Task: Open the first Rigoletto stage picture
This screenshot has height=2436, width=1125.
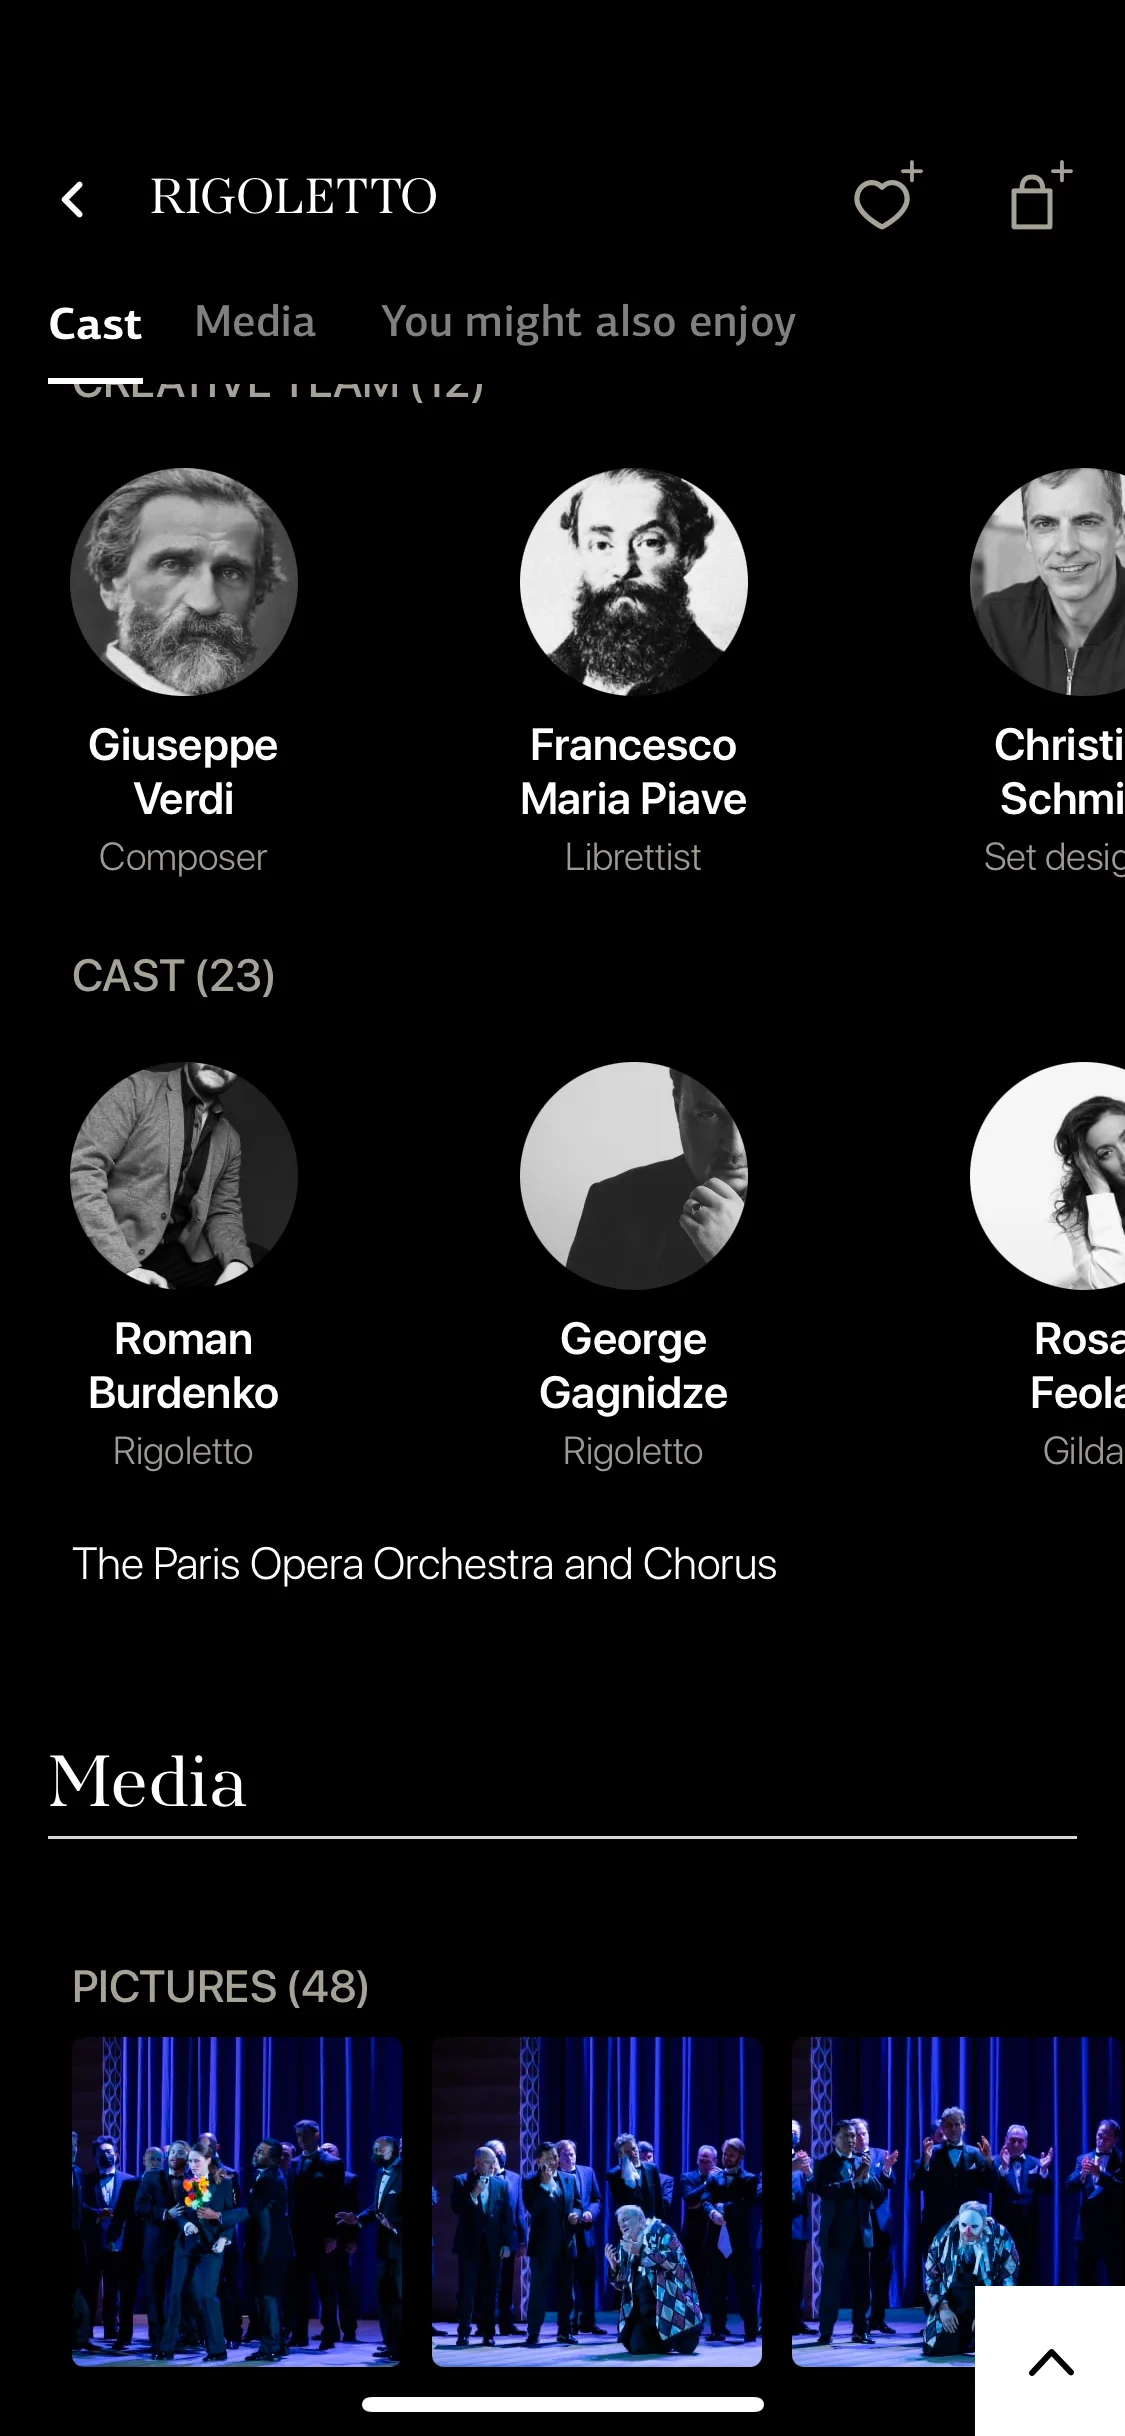Action: [237, 2202]
